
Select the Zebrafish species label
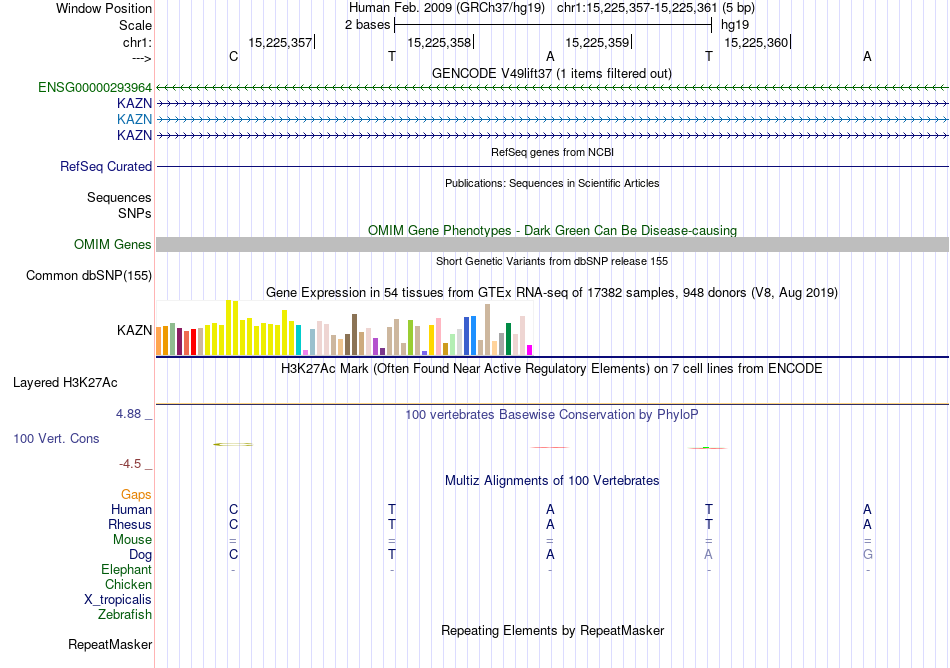125,614
